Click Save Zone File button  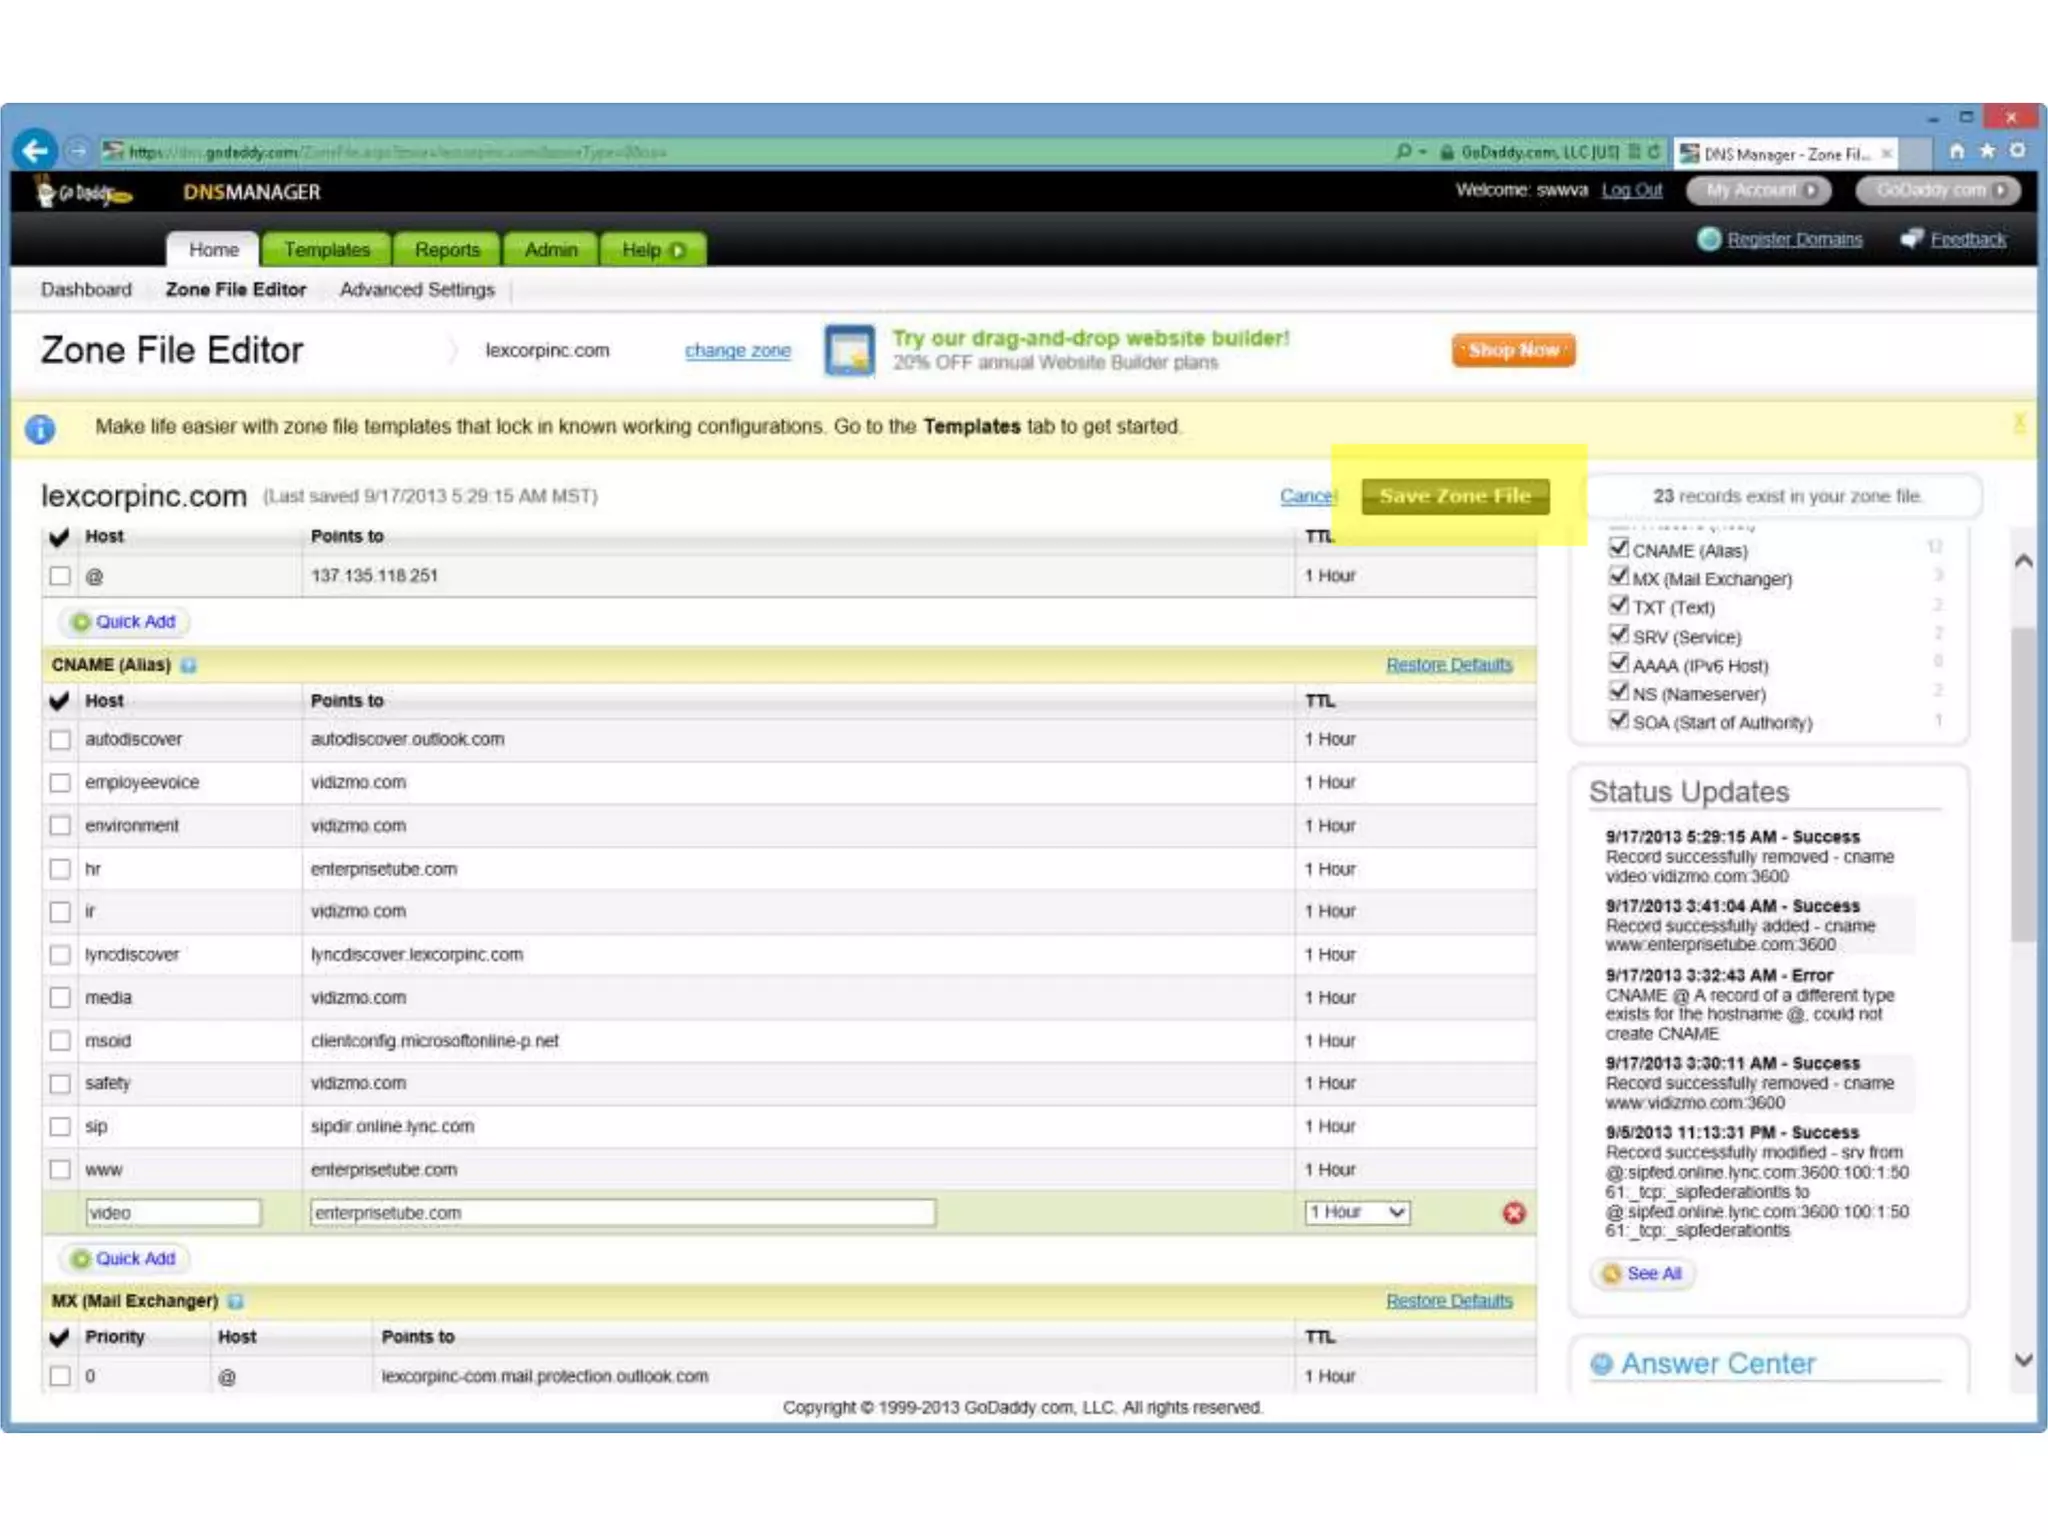[x=1455, y=496]
